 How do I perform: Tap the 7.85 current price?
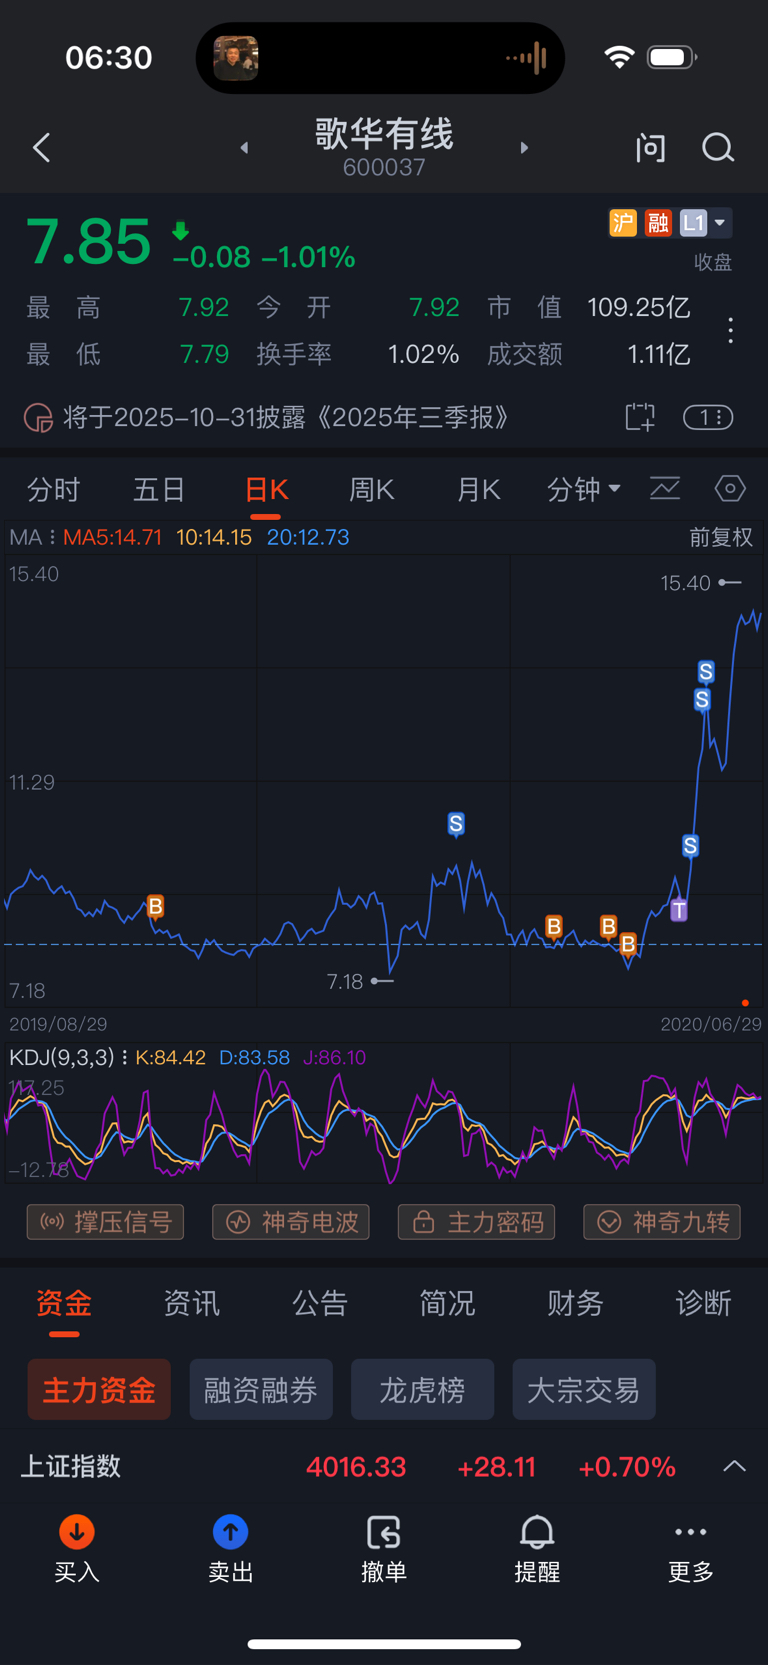[x=88, y=242]
